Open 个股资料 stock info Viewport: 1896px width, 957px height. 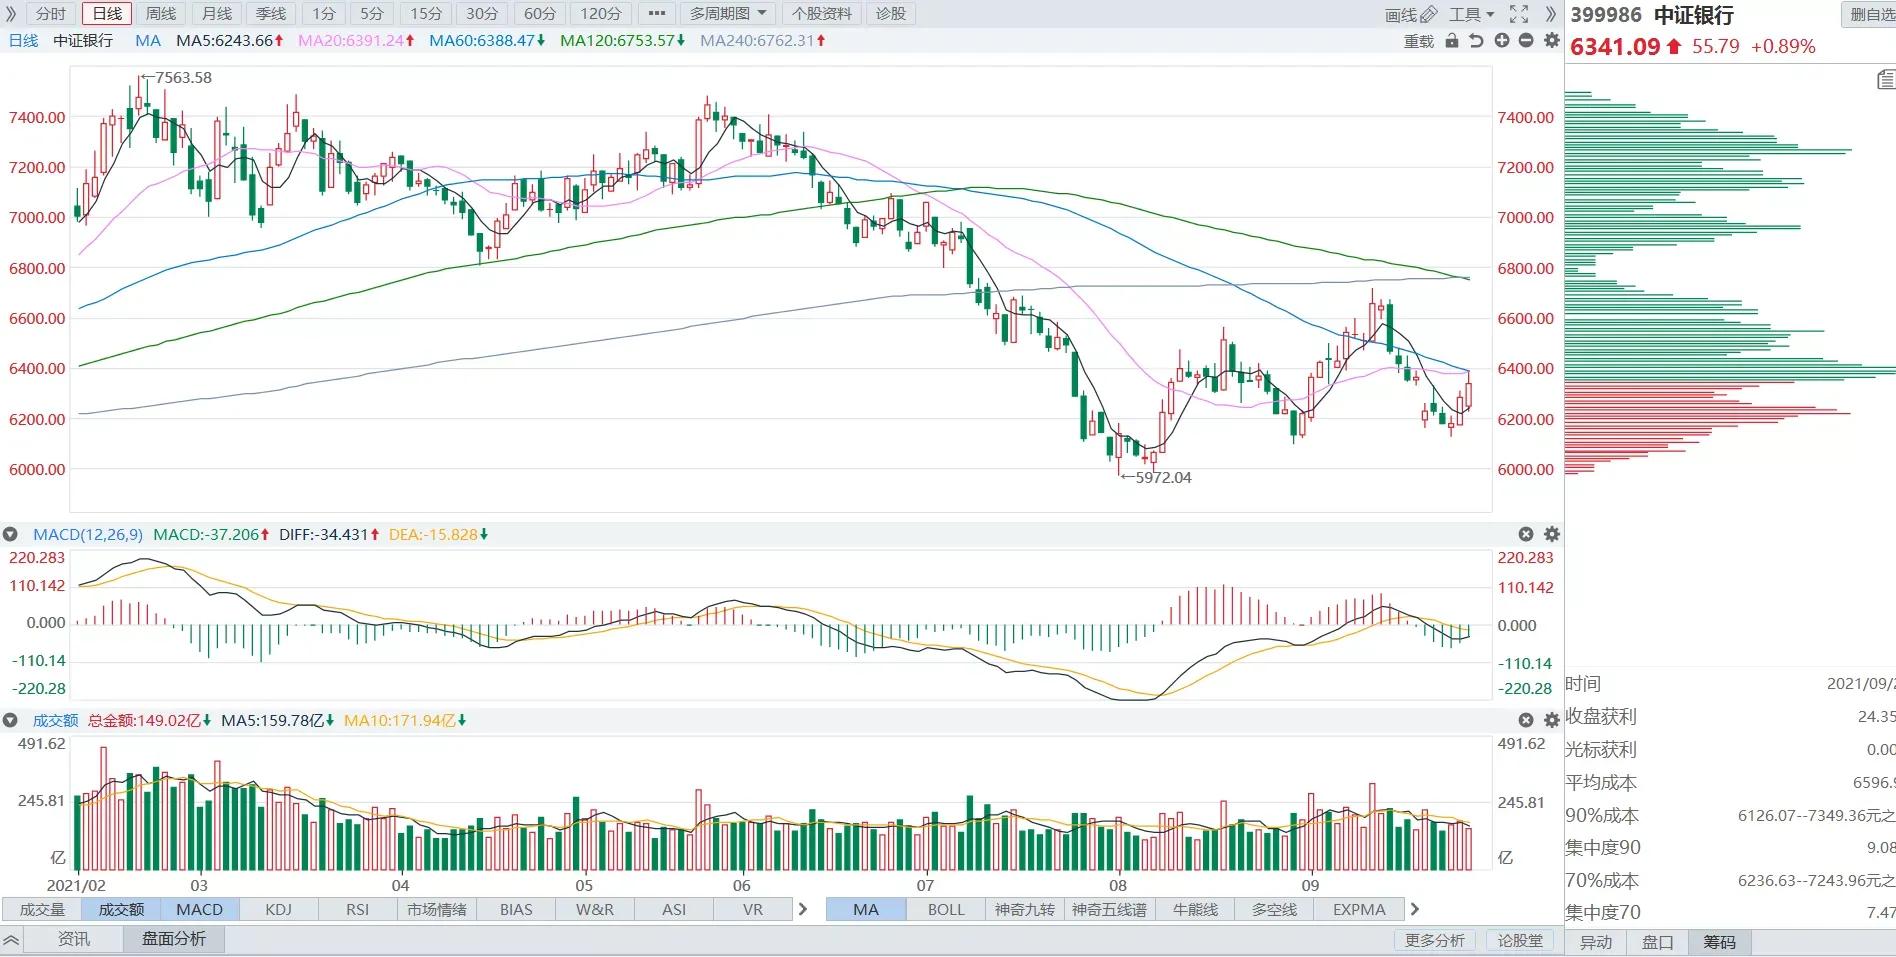point(822,14)
